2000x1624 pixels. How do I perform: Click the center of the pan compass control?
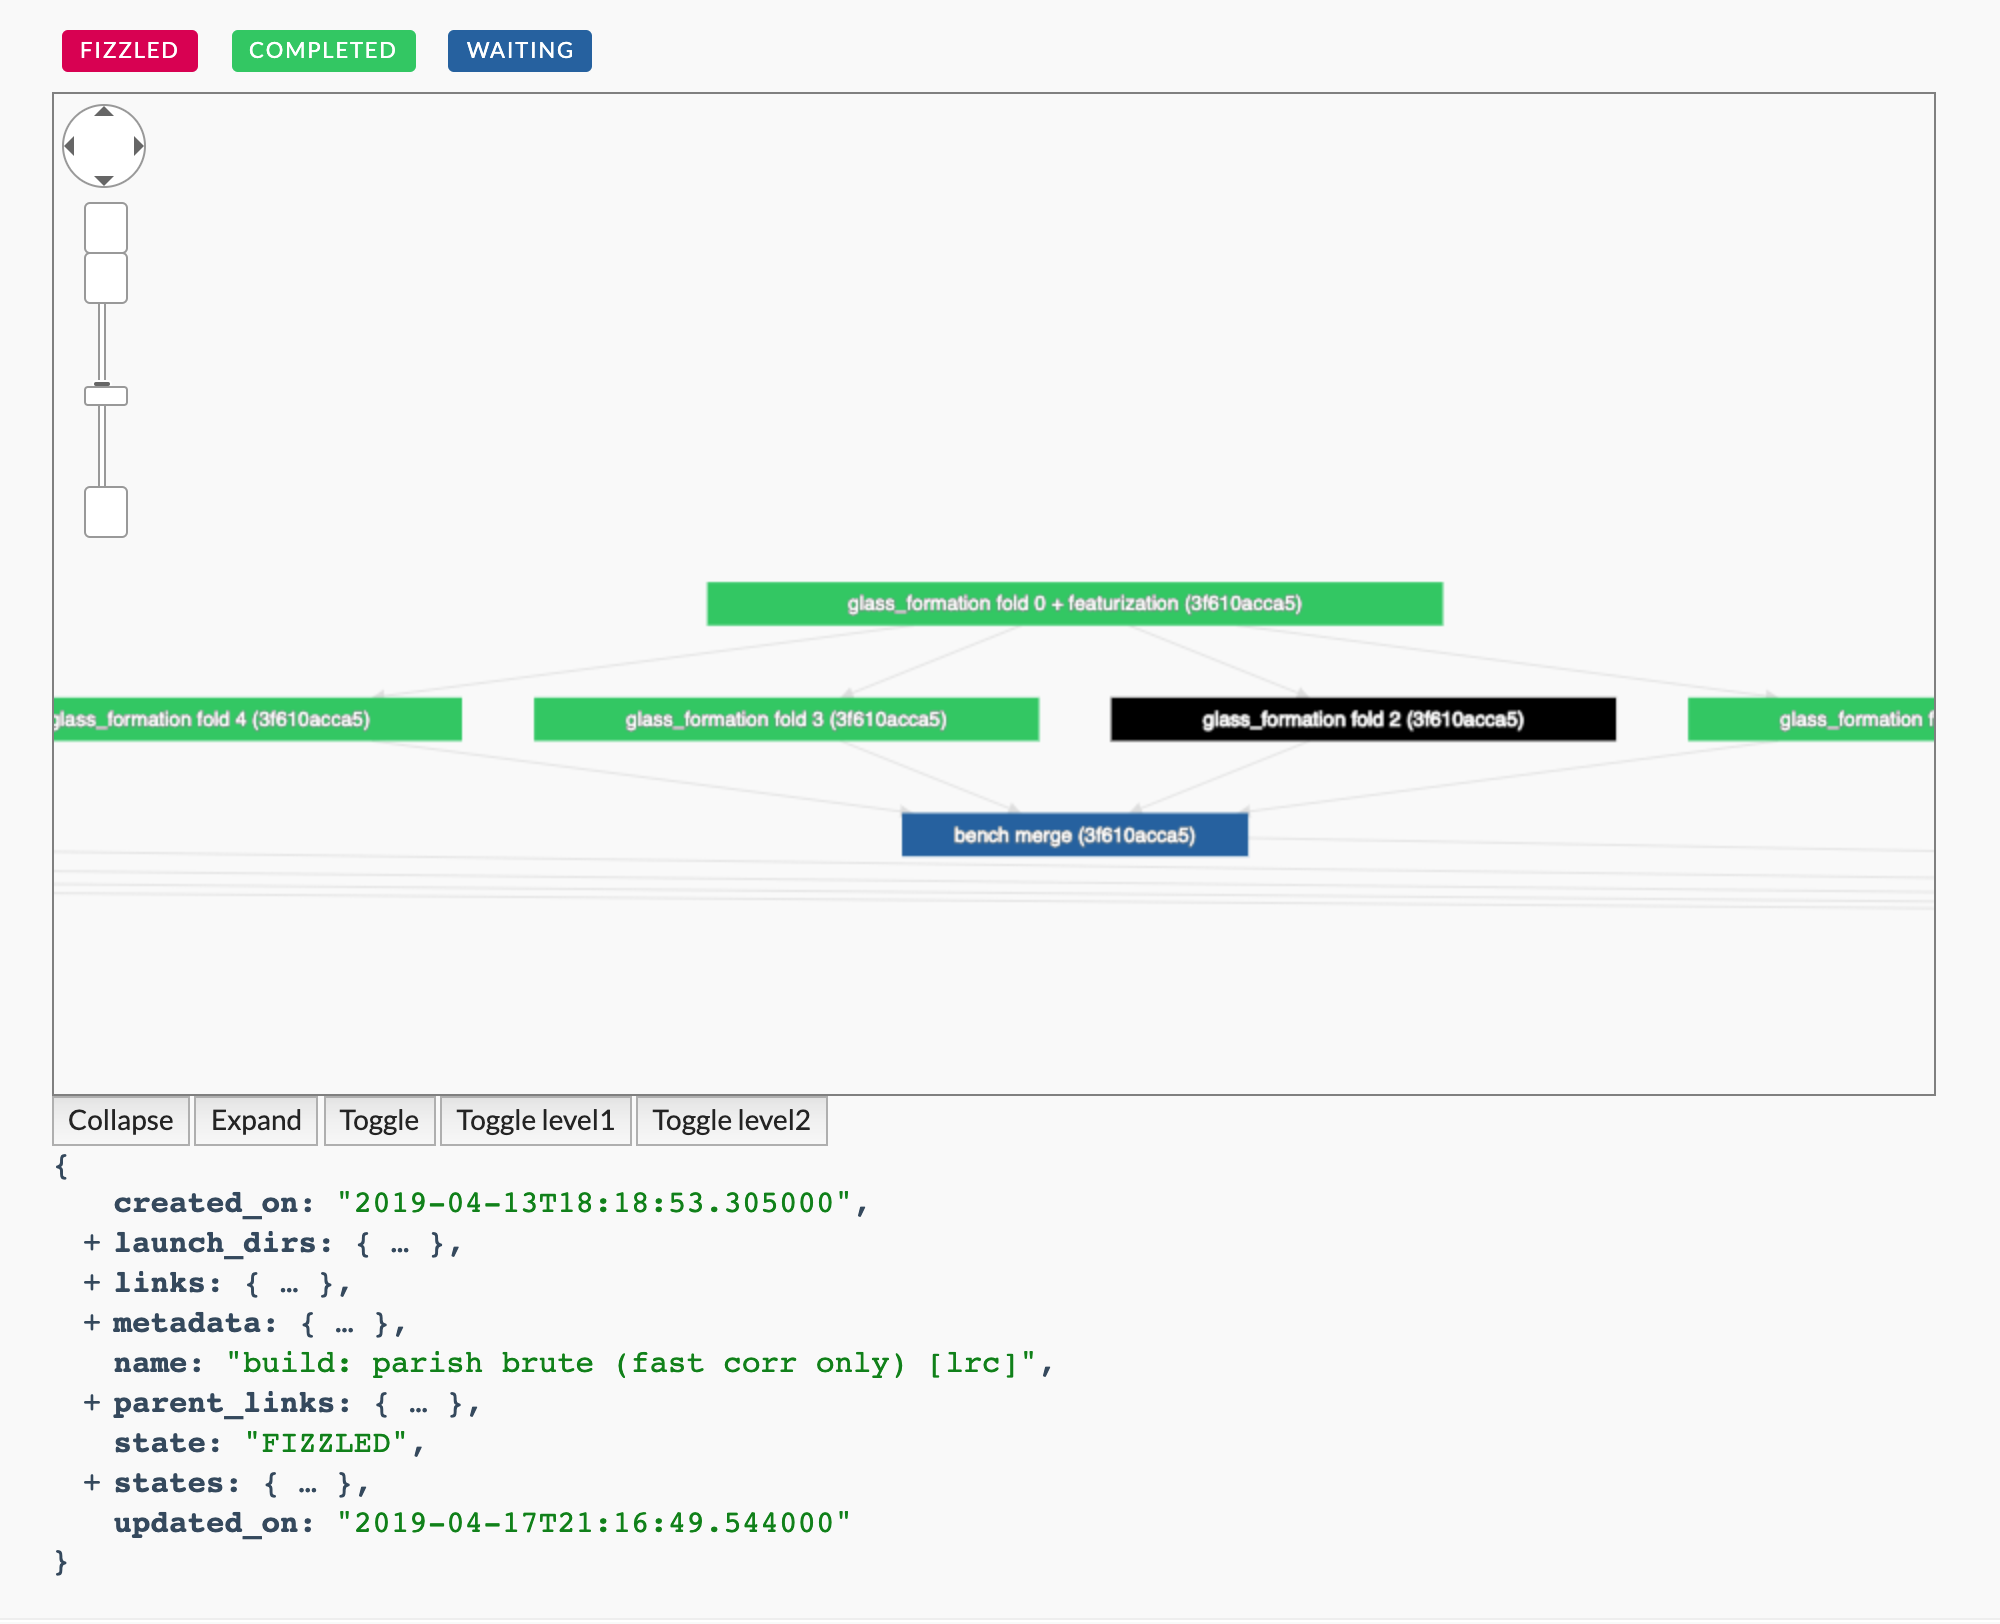click(104, 146)
